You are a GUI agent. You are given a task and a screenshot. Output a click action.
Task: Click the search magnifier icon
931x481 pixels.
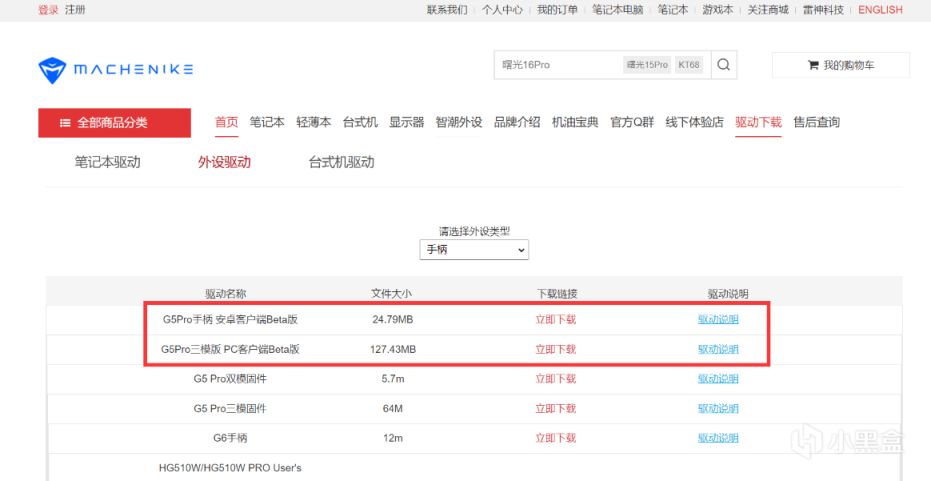tap(723, 65)
